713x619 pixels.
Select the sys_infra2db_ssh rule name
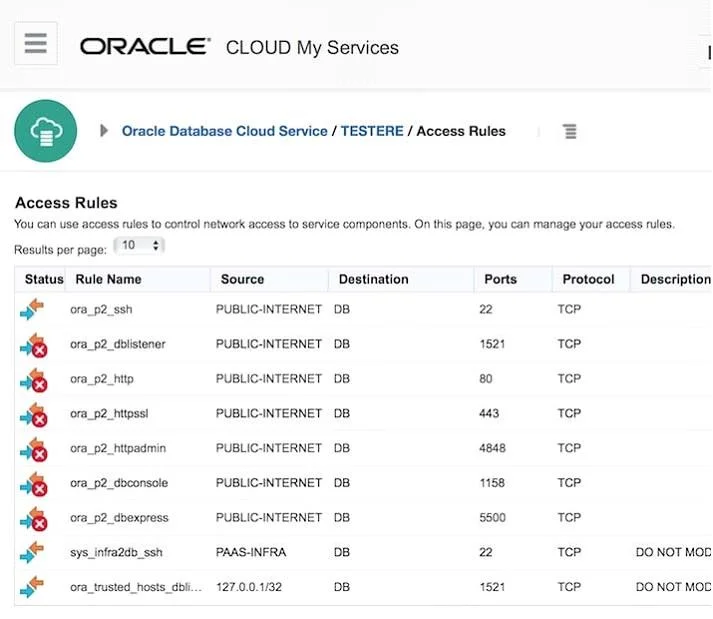click(116, 553)
